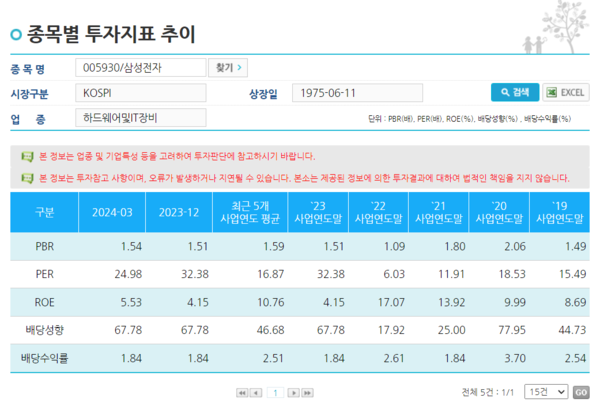Go to the previous page icon
600x406 pixels.
[x=256, y=393]
